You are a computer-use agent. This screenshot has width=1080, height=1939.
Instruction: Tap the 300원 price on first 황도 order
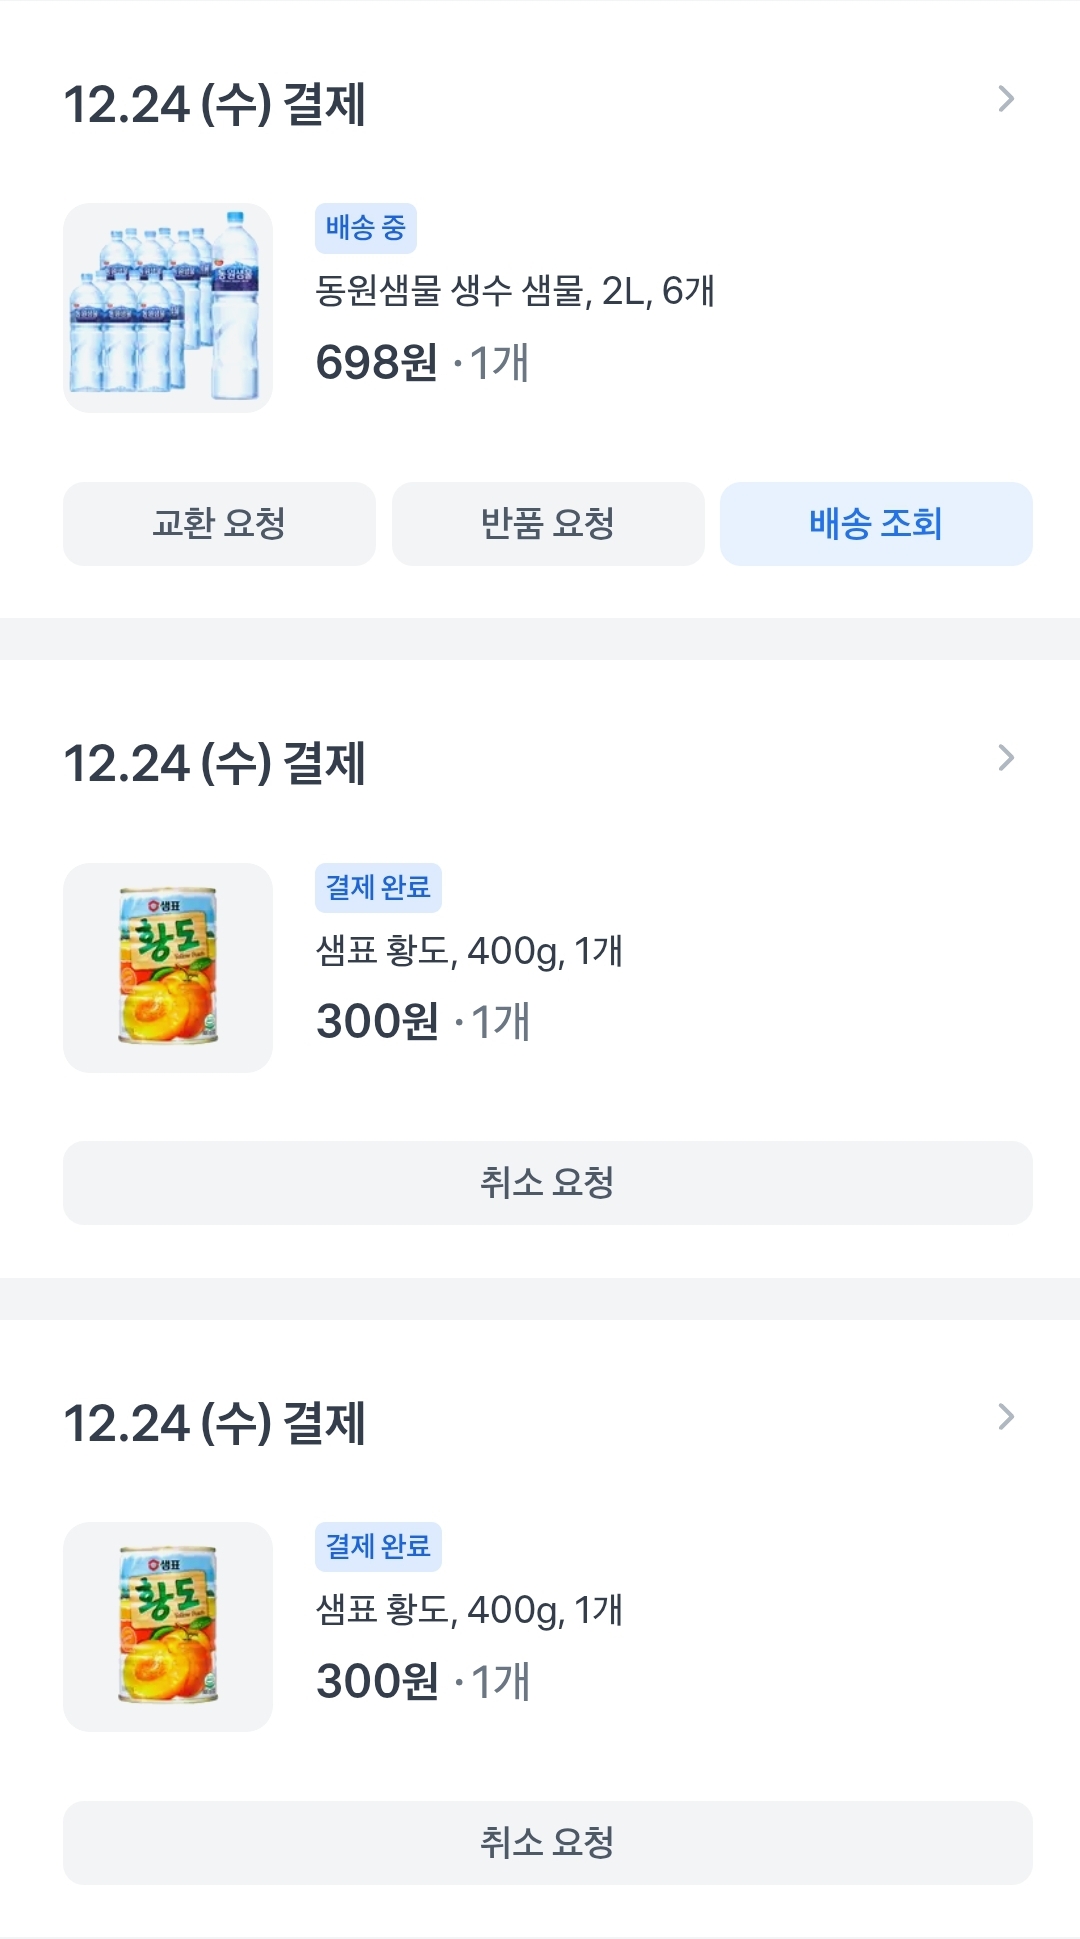tap(377, 1021)
